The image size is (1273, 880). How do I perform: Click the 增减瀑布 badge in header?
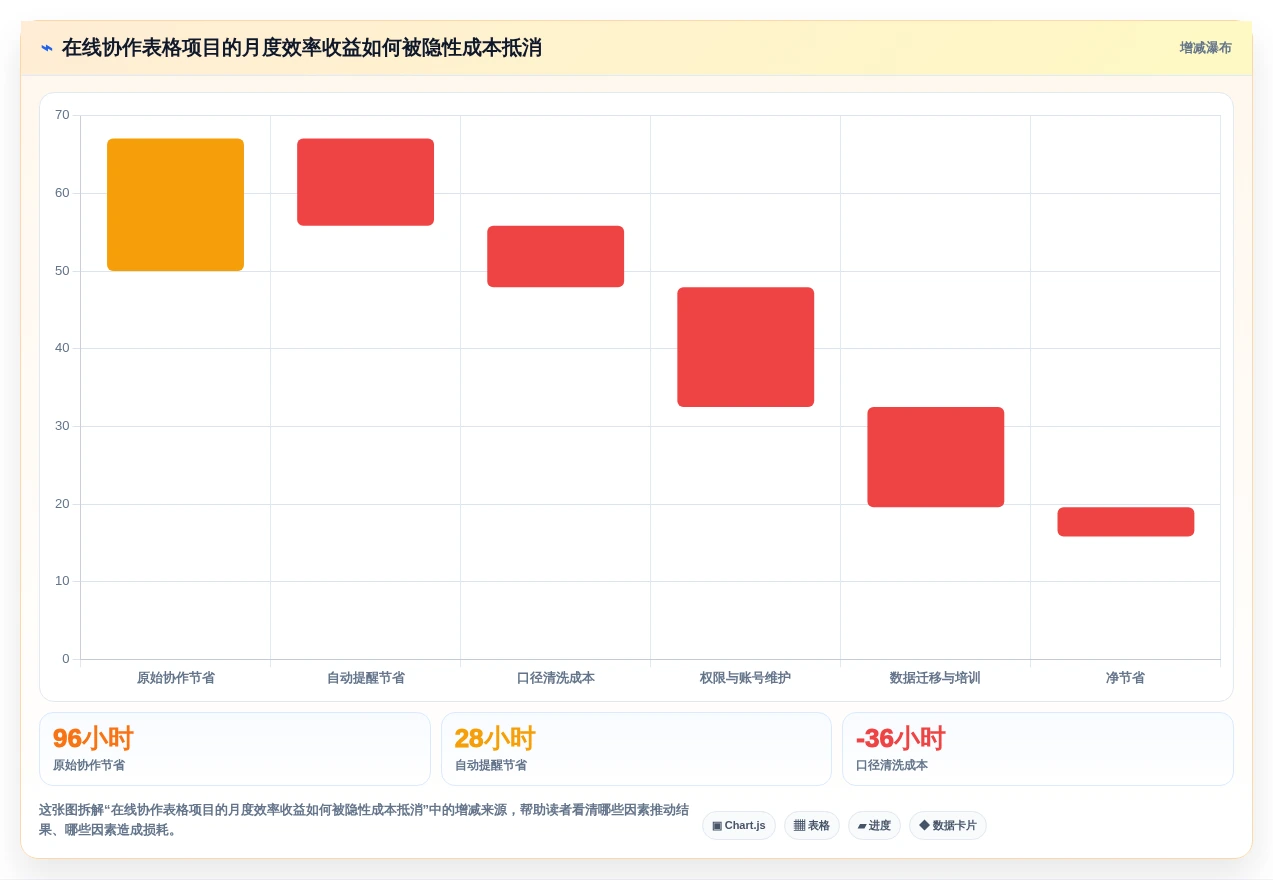tap(1205, 48)
